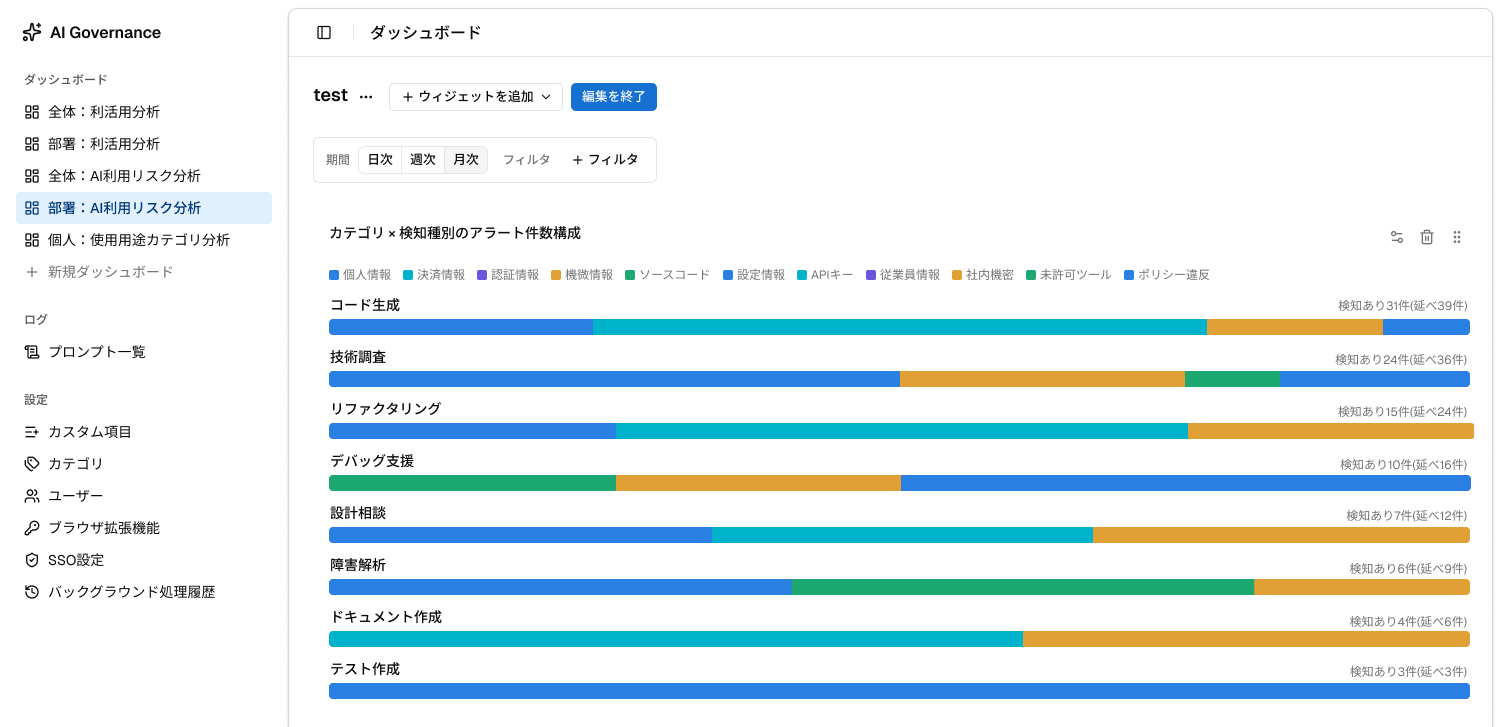Click the green segment in 障害解析 bar

point(1022,587)
